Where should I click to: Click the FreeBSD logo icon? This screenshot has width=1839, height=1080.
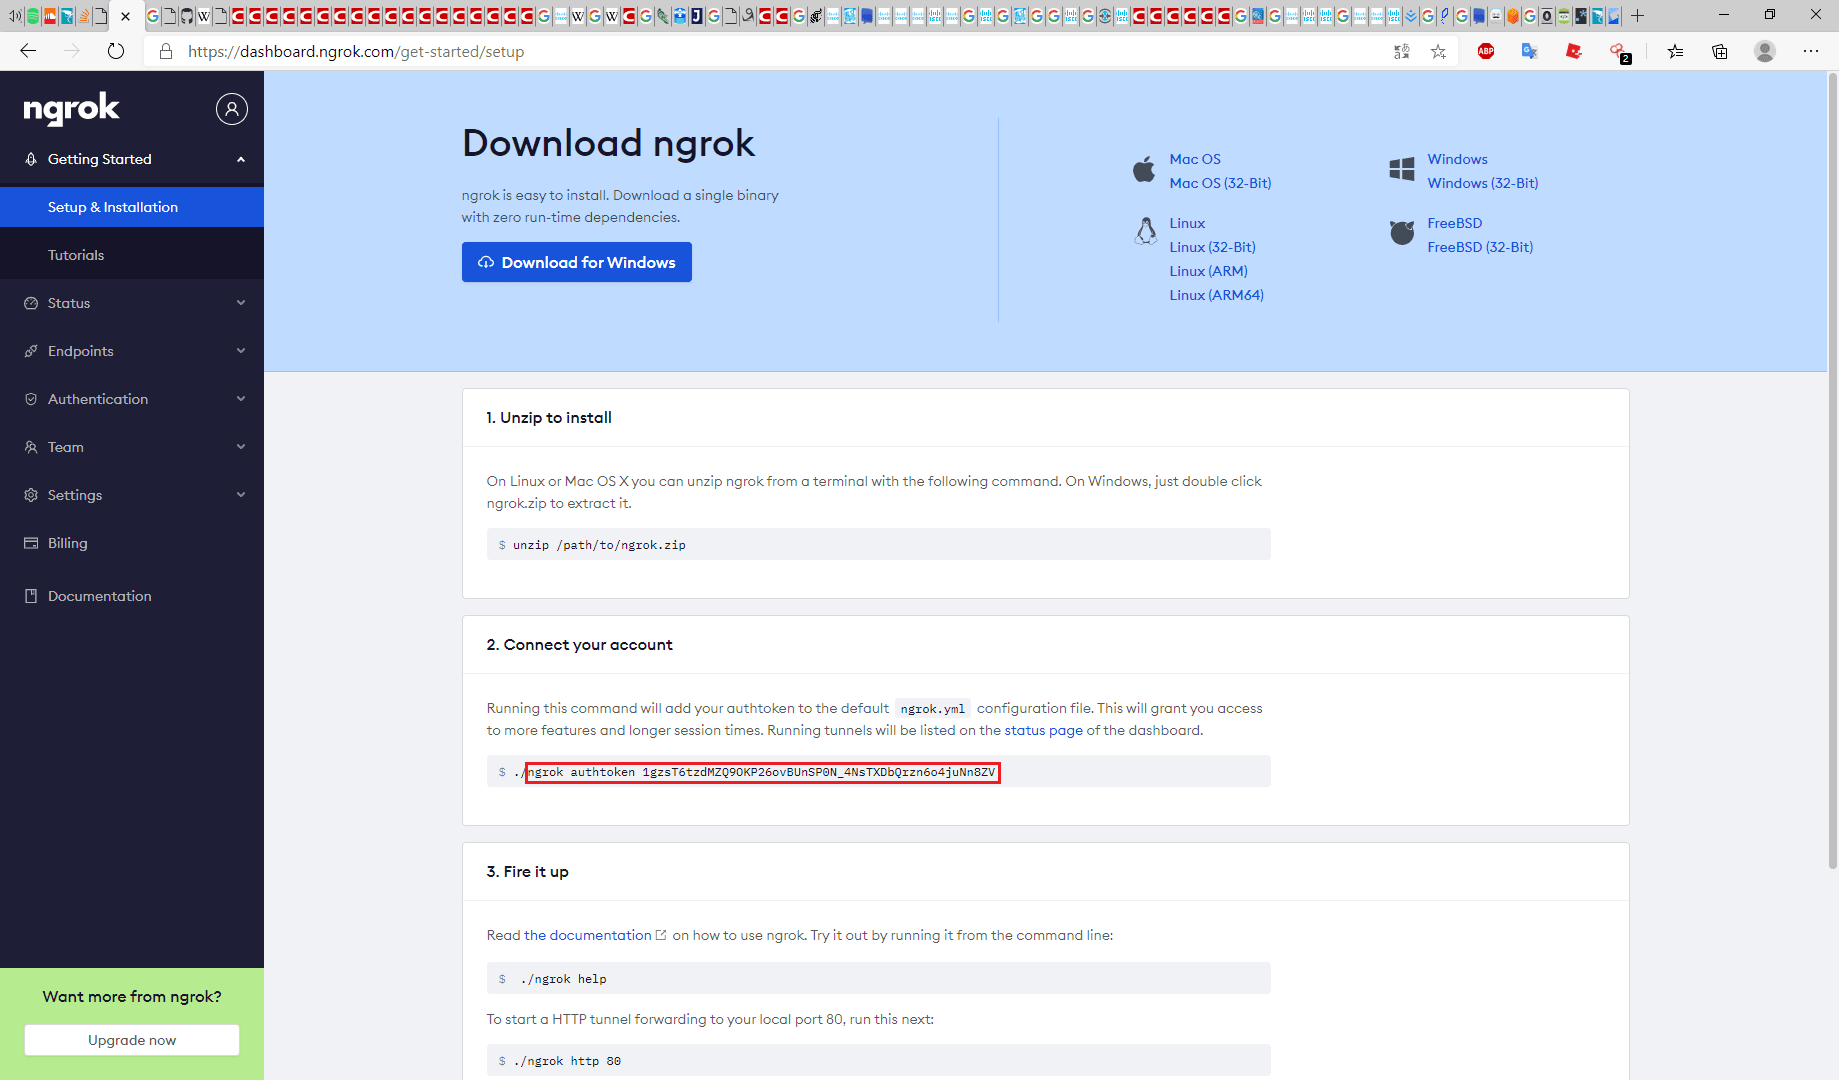click(x=1402, y=233)
